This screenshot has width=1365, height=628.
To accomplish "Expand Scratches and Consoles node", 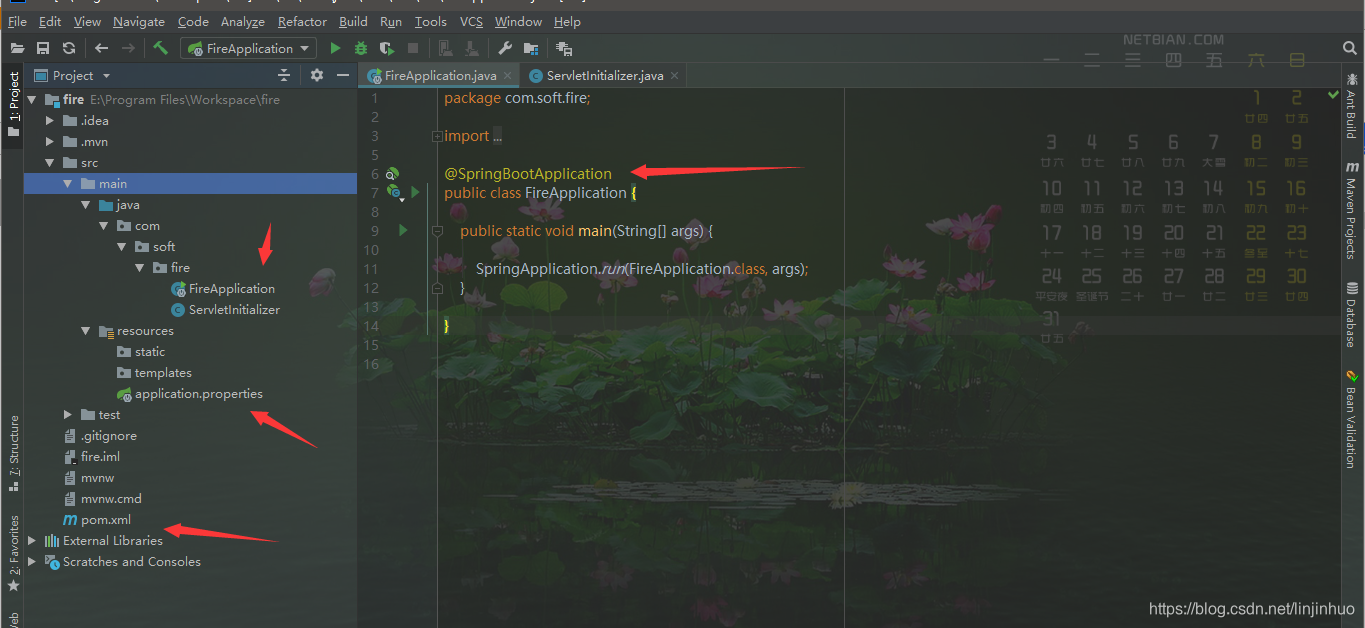I will 33,561.
